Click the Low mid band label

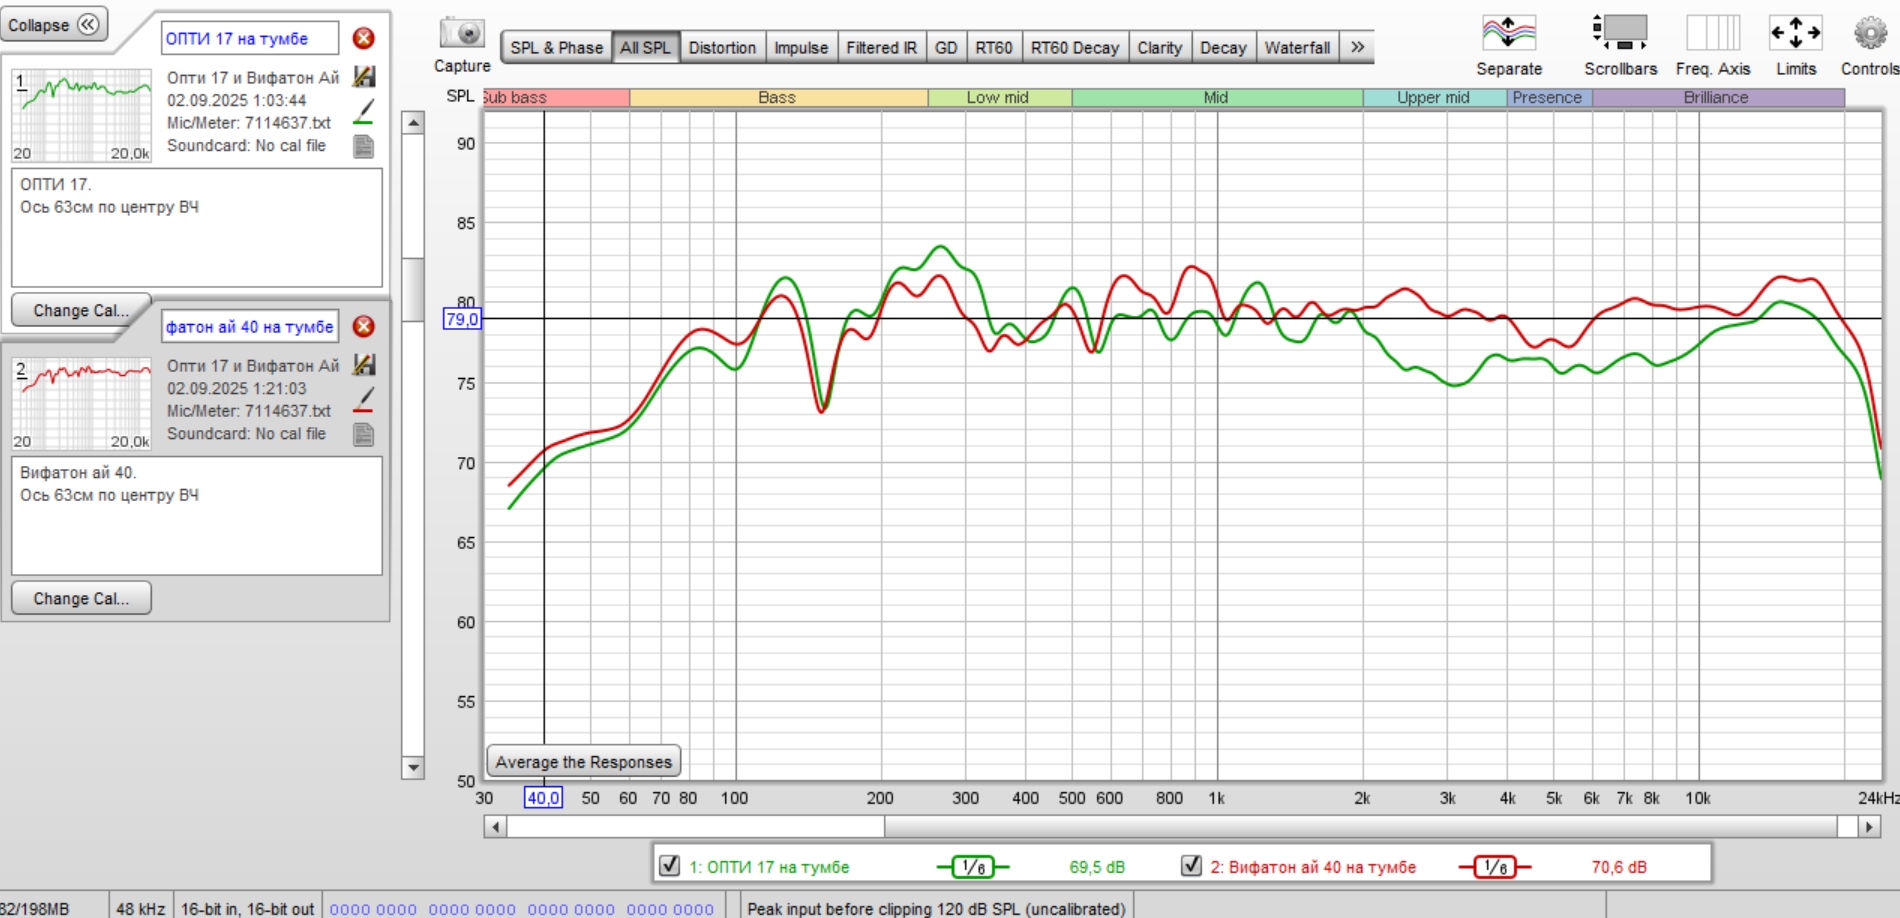tap(999, 97)
